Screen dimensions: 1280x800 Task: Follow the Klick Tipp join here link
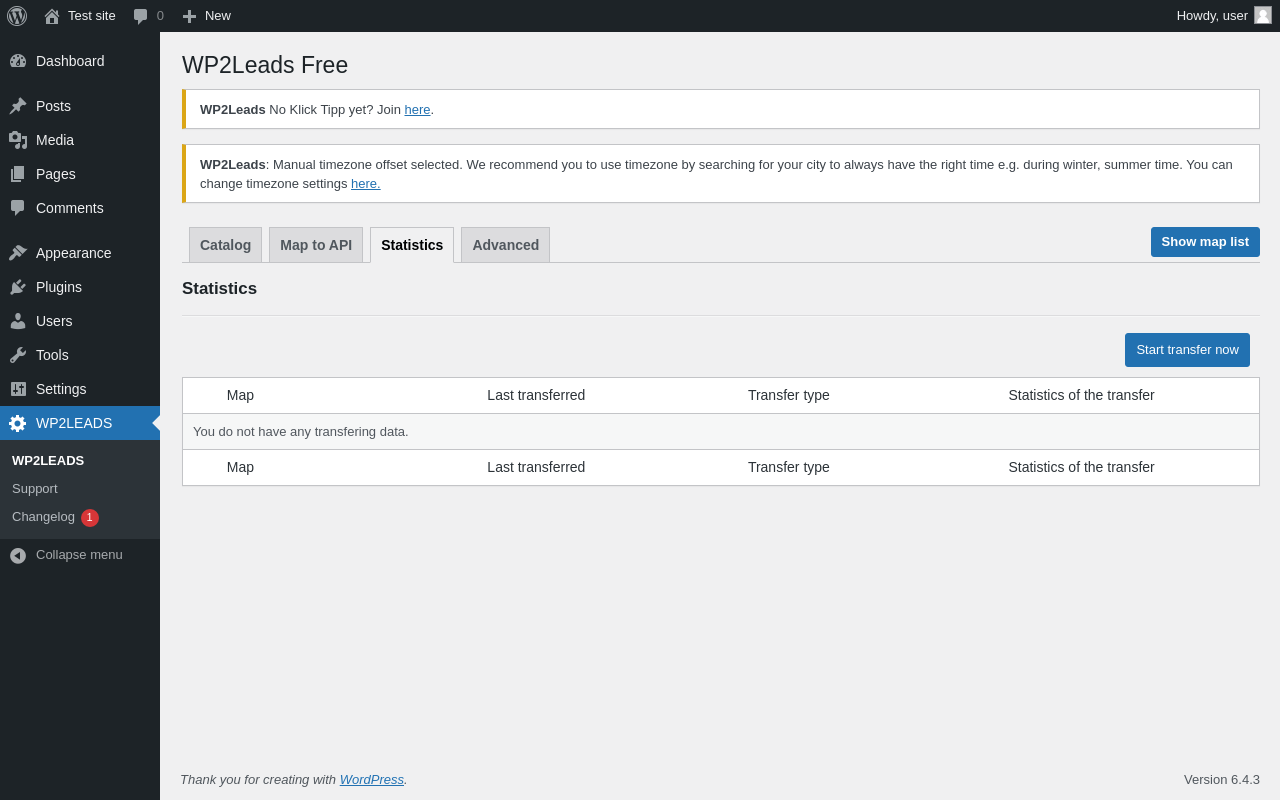[x=417, y=110]
